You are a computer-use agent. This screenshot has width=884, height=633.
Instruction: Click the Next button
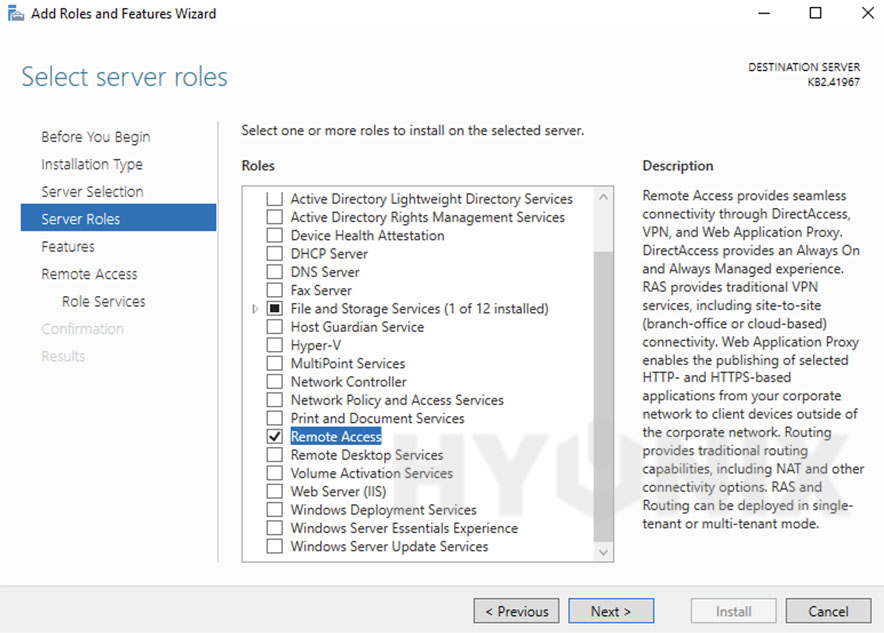pos(611,610)
